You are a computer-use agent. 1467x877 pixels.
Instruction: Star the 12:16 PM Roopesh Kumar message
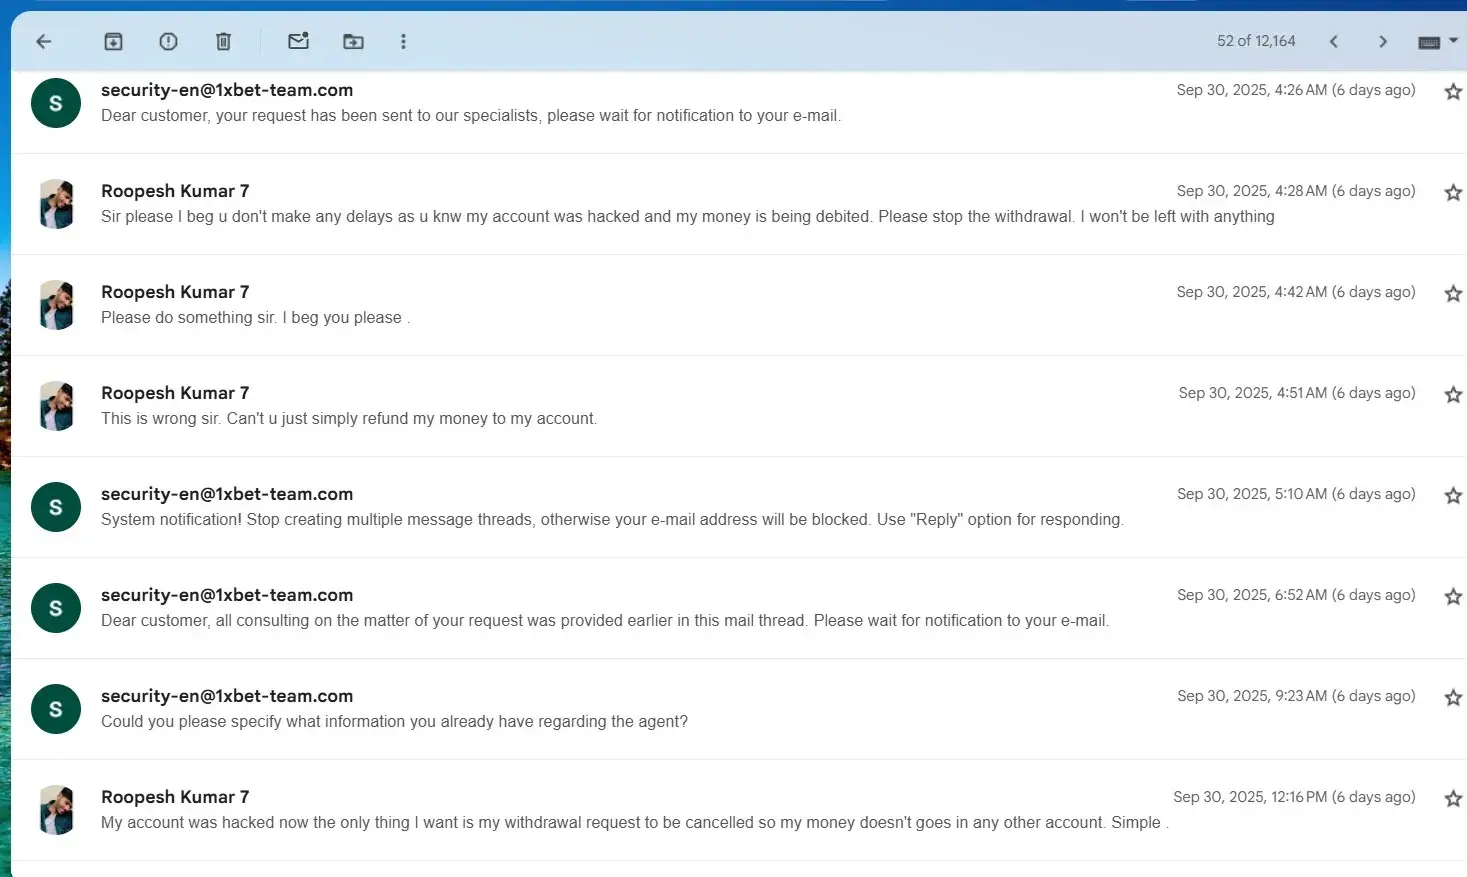pos(1453,798)
